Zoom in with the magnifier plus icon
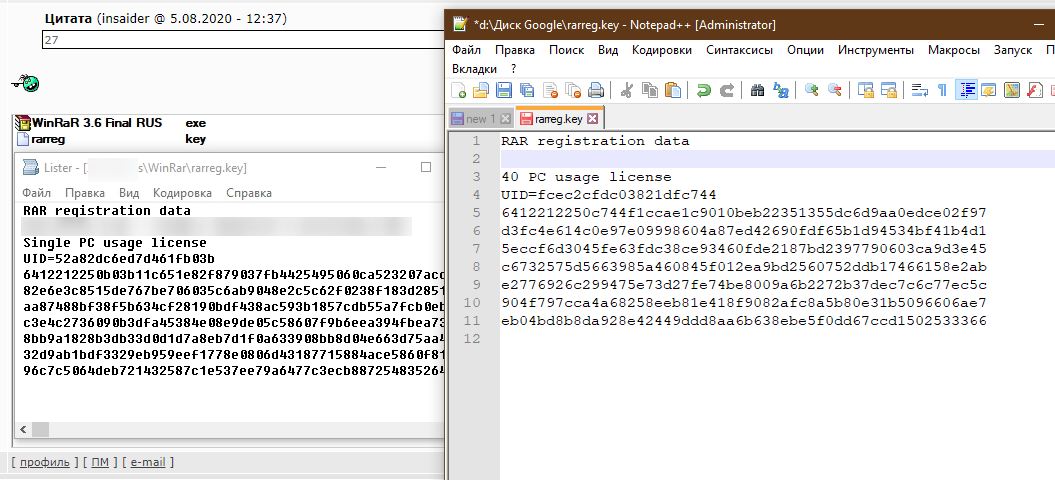This screenshot has height=480, width=1055. 811,90
